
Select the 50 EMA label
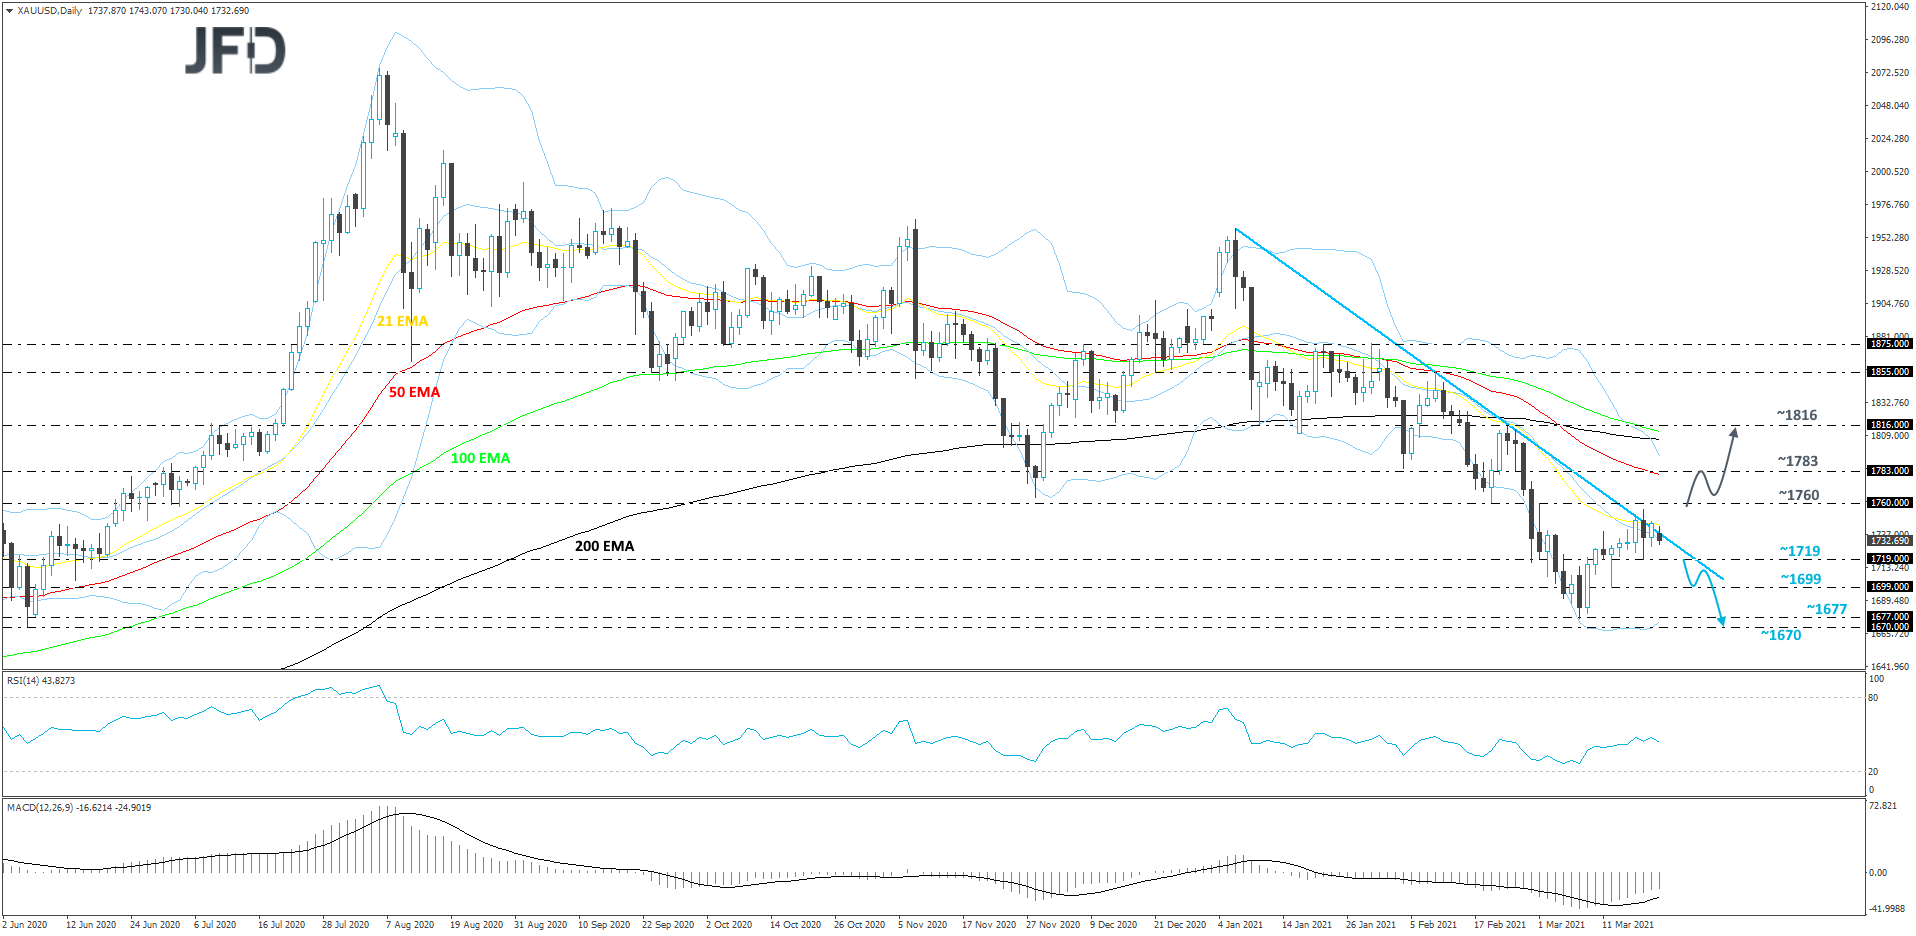point(414,392)
